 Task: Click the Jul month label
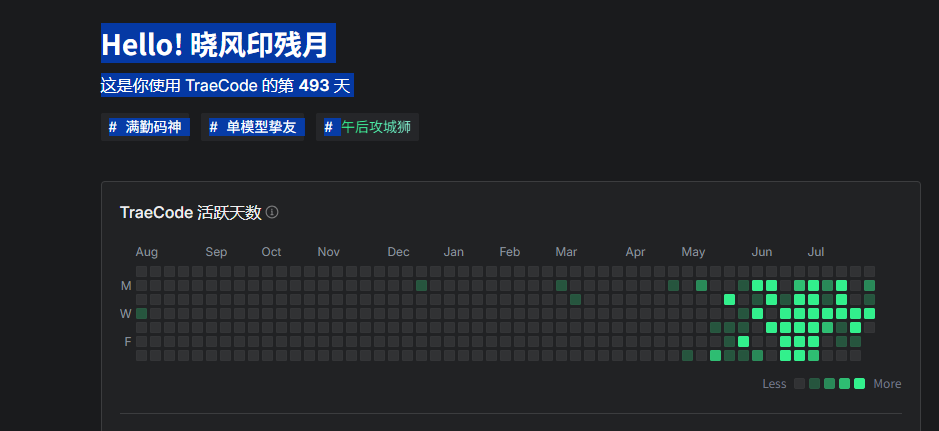(816, 252)
